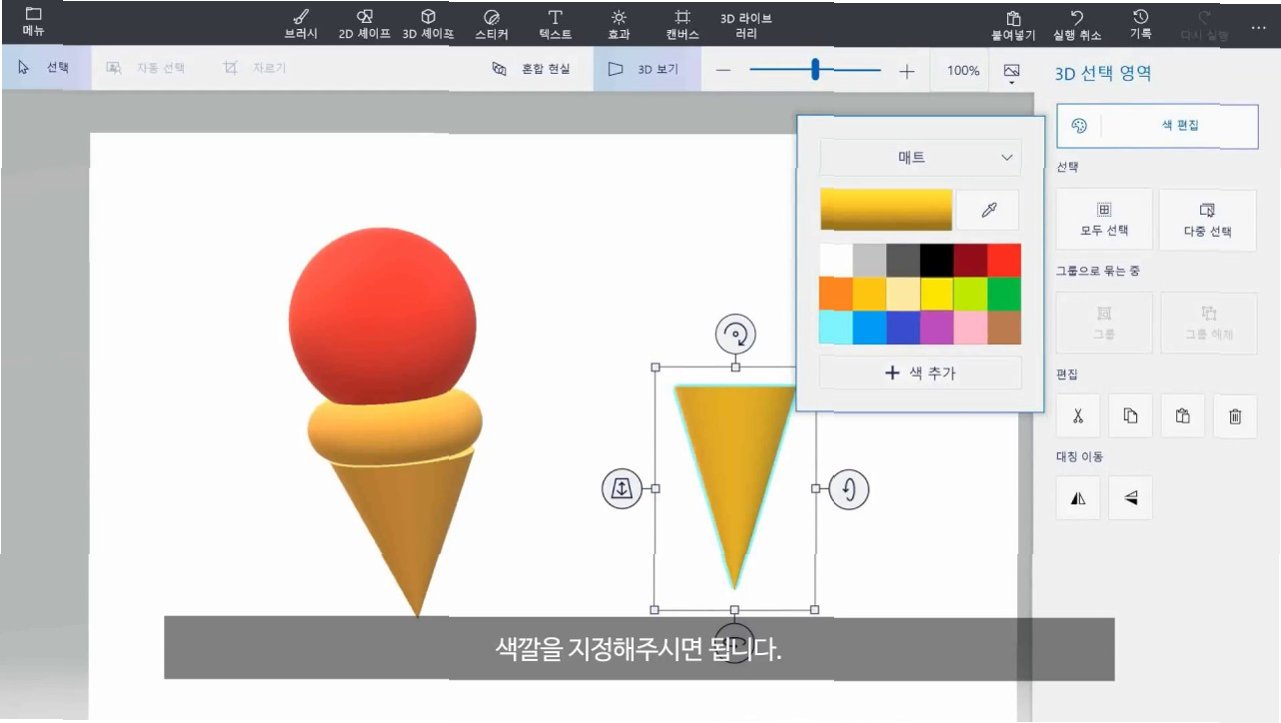The image size is (1281, 723).
Task: Click the 다시 실행 redo button
Action: (x=1204, y=25)
